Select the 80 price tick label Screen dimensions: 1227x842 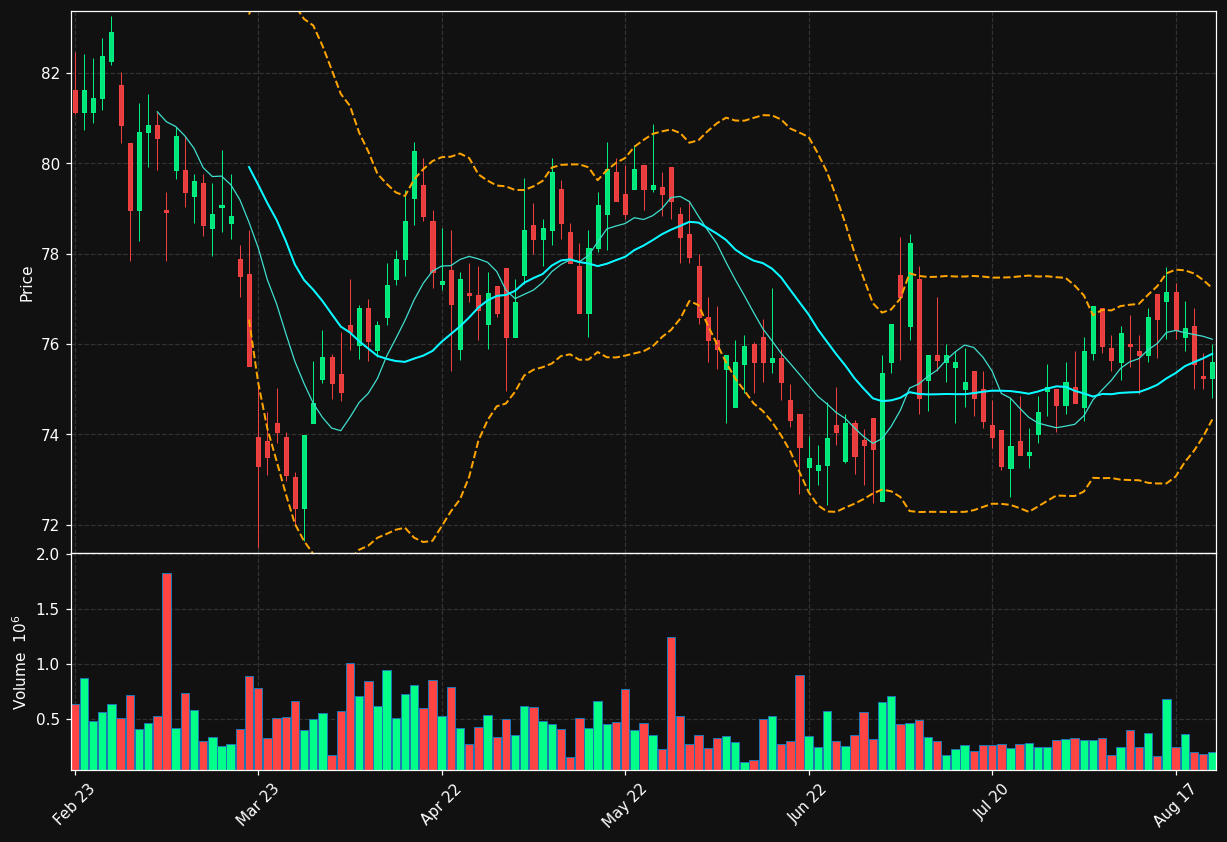[51, 164]
